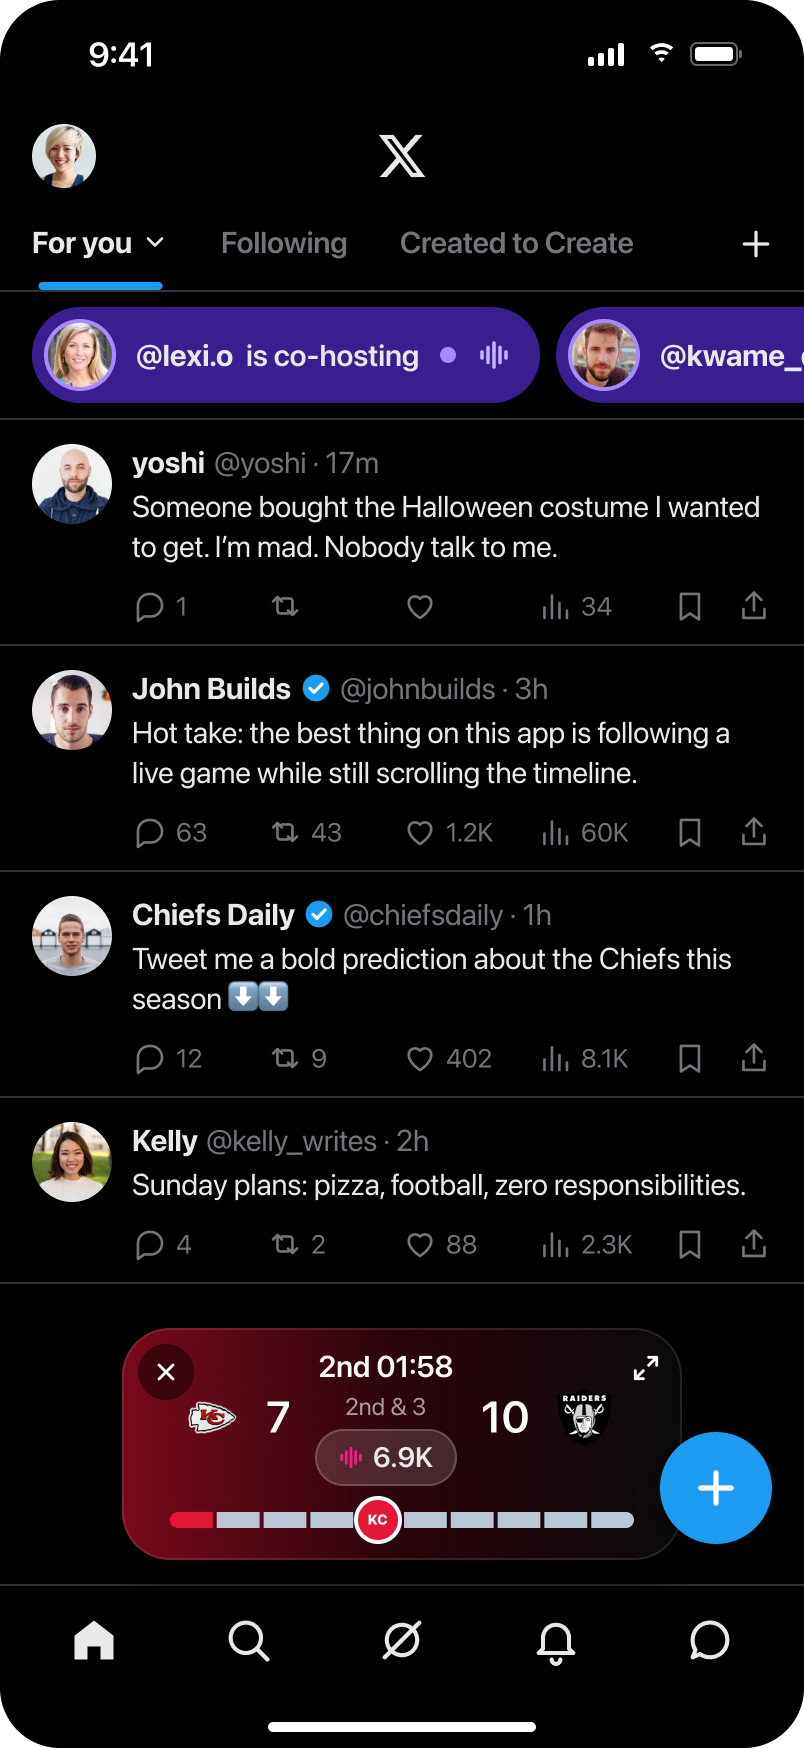Viewport: 804px width, 1748px height.
Task: Bookmark the Chiefs Daily post
Action: coord(690,1059)
